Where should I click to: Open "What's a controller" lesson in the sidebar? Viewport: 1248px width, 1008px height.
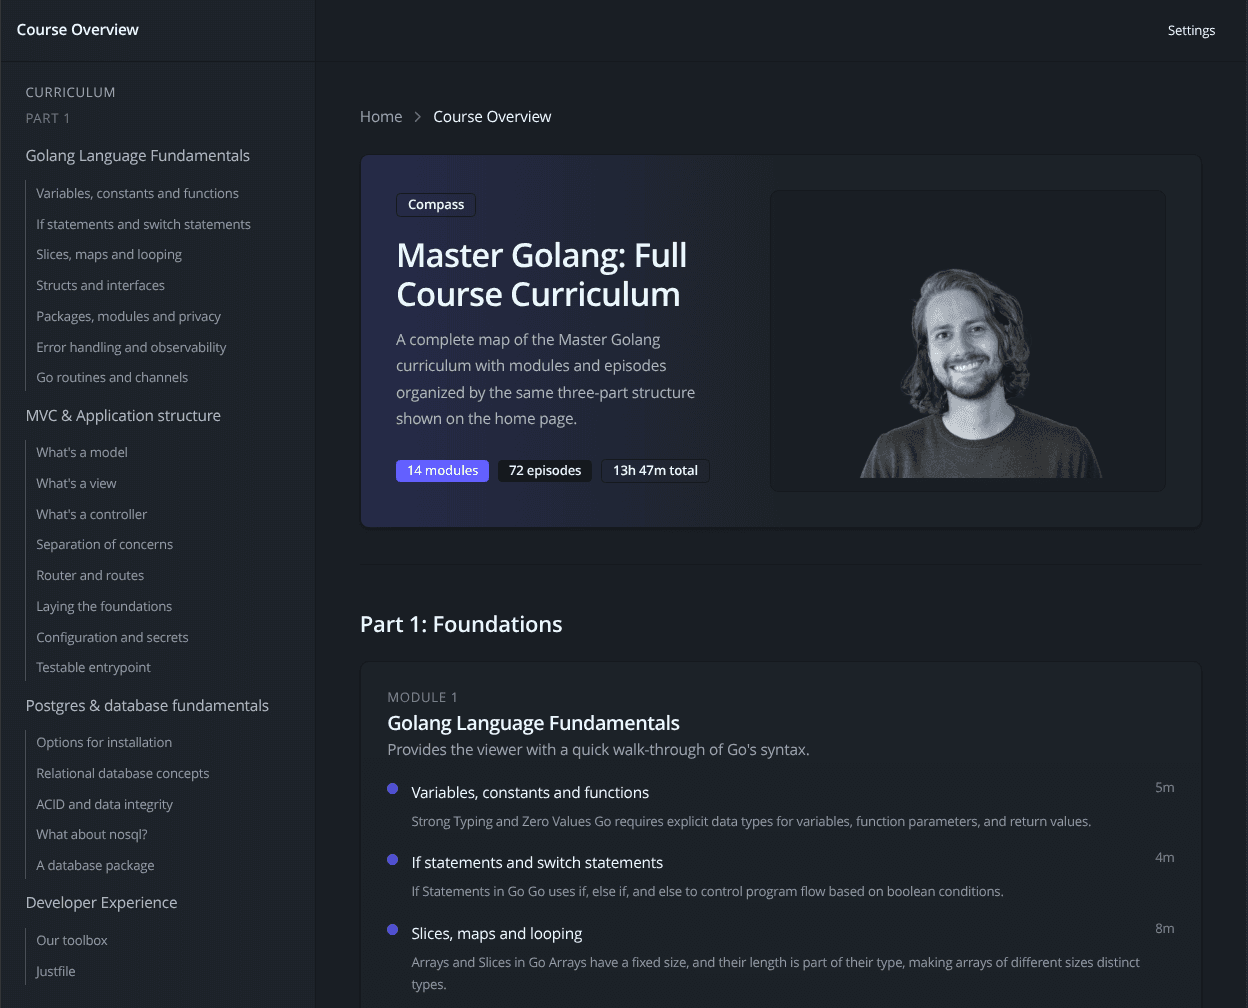pos(91,514)
